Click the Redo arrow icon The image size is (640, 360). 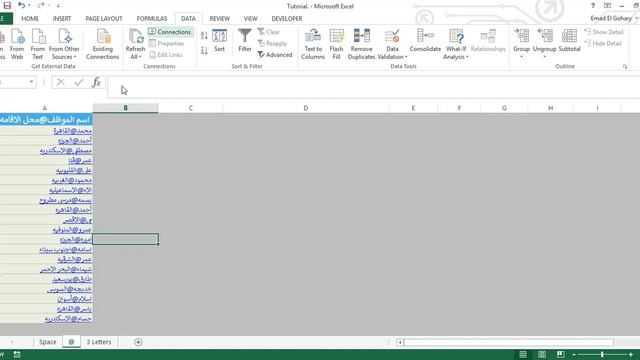(41, 5)
